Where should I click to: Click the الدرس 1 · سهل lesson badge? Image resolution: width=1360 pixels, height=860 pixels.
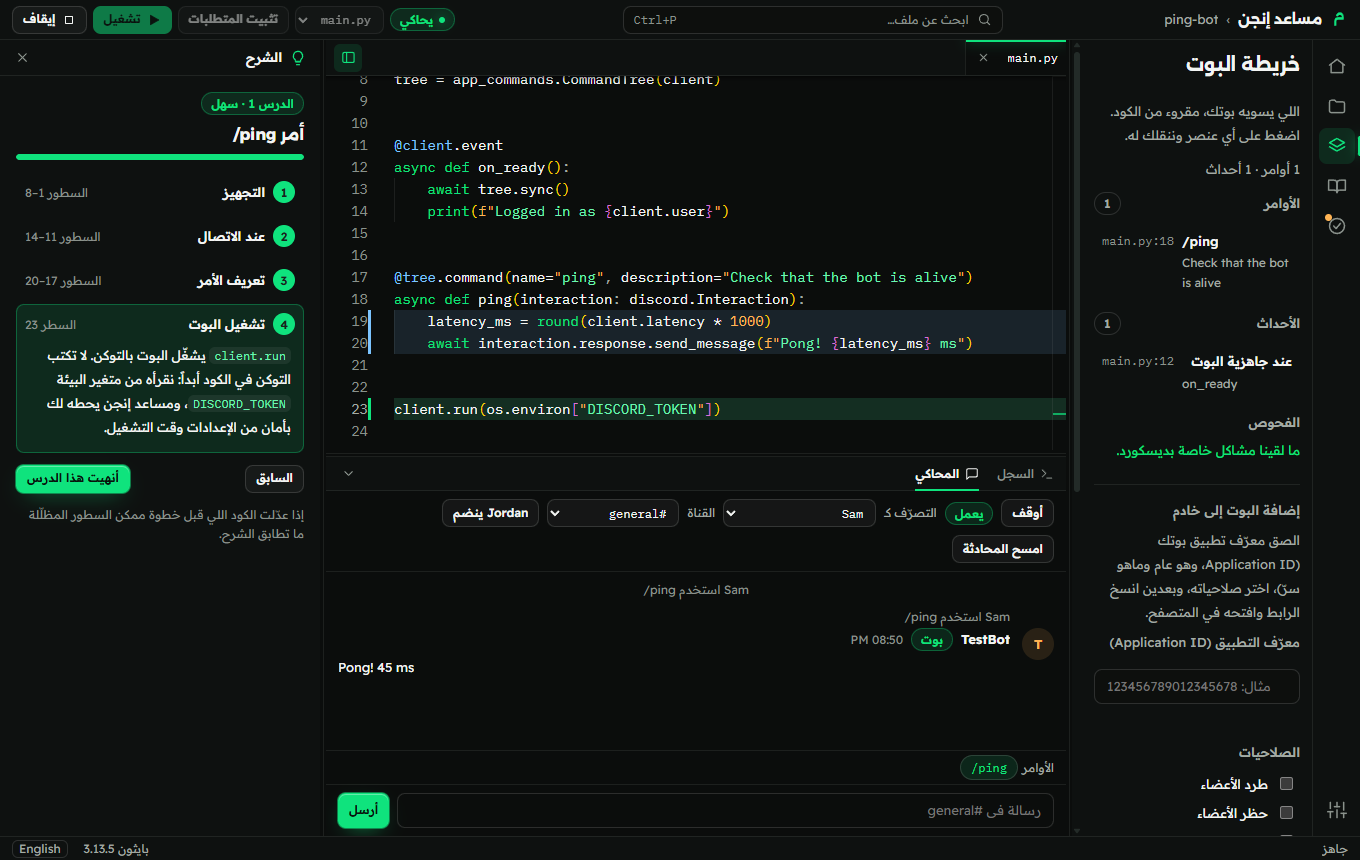click(253, 104)
